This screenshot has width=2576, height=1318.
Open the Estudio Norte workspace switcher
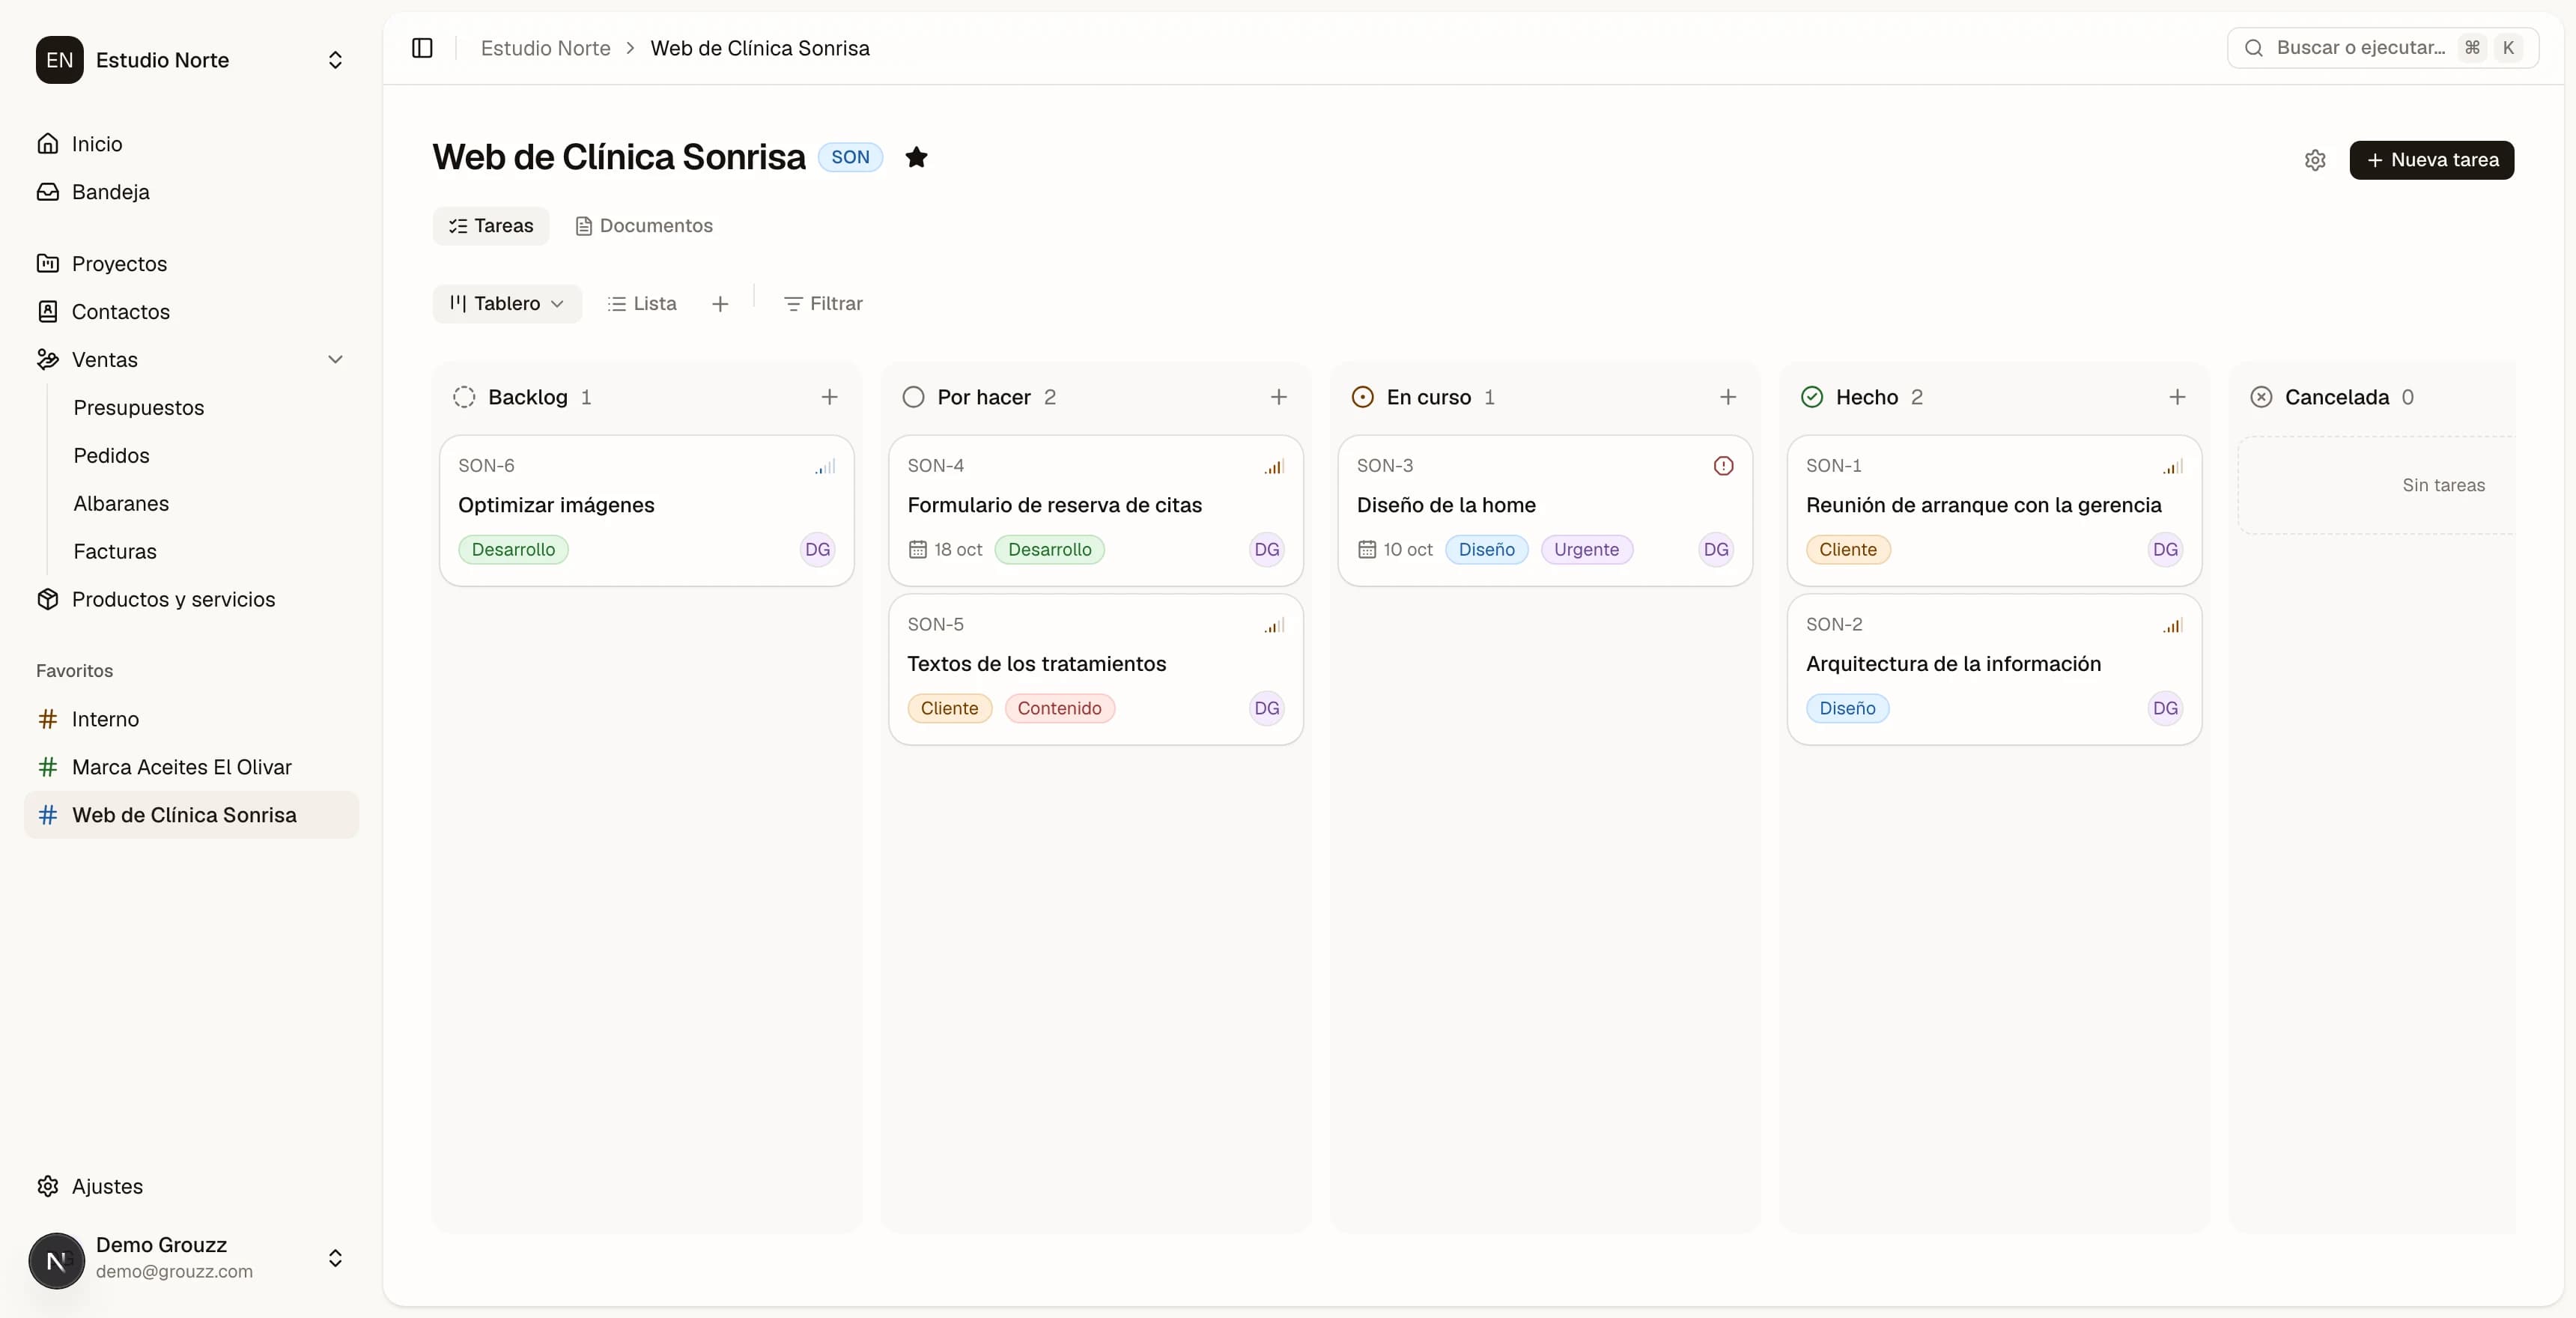[x=190, y=60]
